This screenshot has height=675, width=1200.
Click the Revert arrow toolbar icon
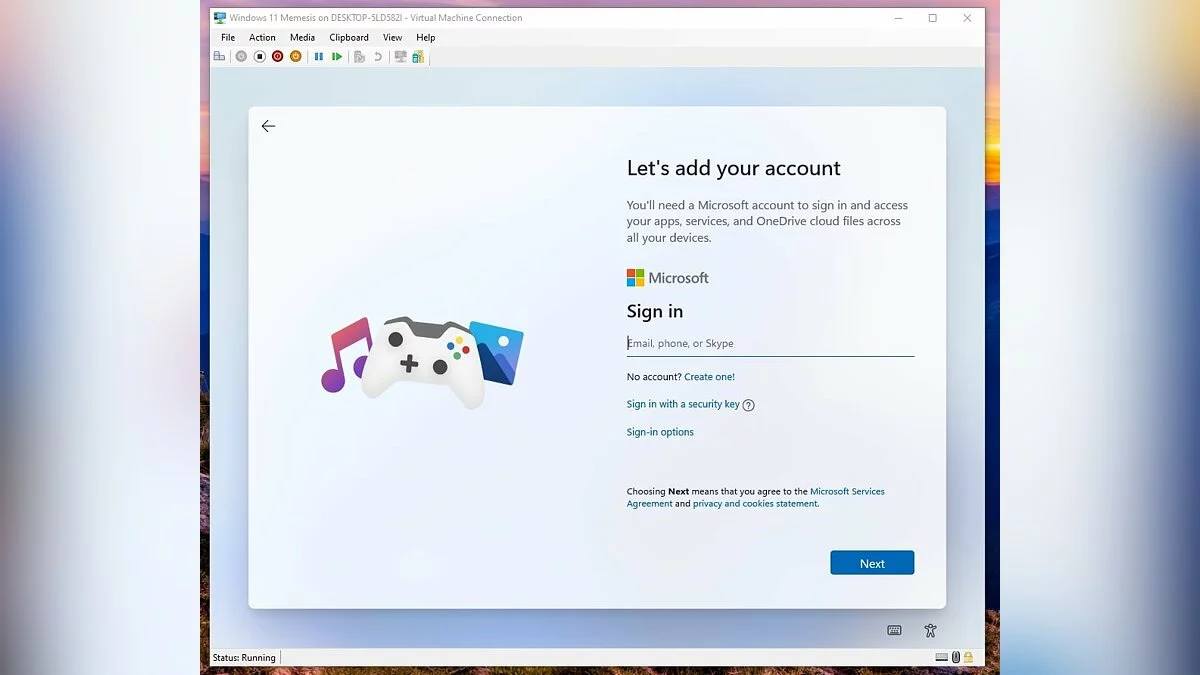[378, 56]
